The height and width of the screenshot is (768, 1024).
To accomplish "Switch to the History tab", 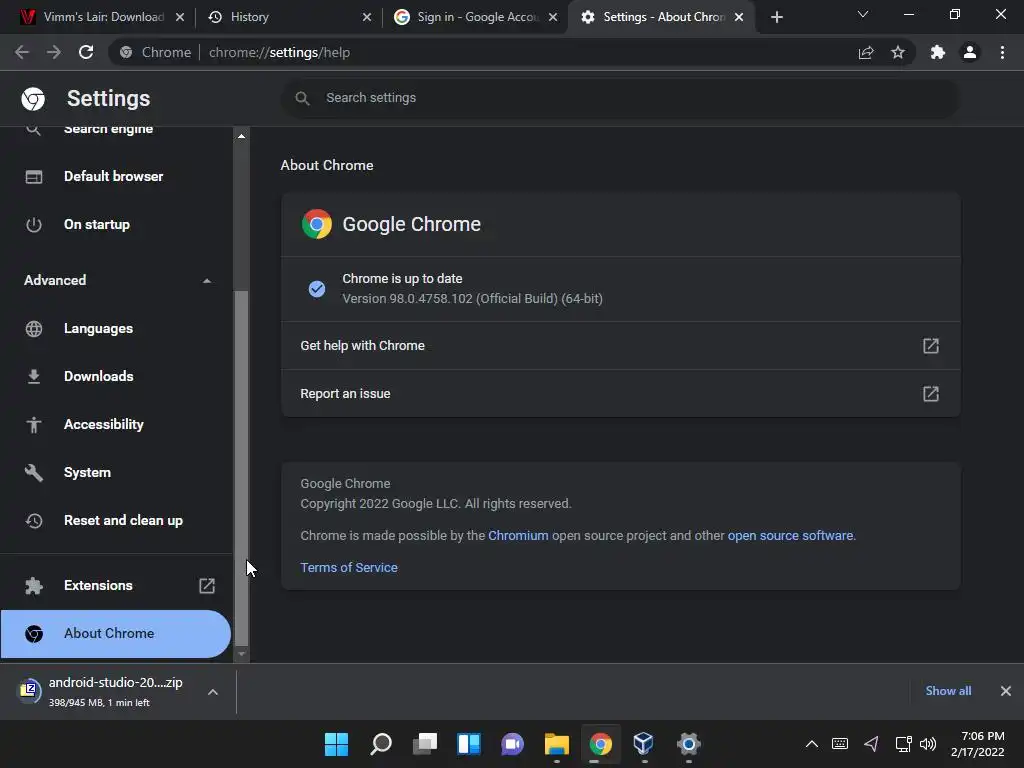I will [x=289, y=17].
